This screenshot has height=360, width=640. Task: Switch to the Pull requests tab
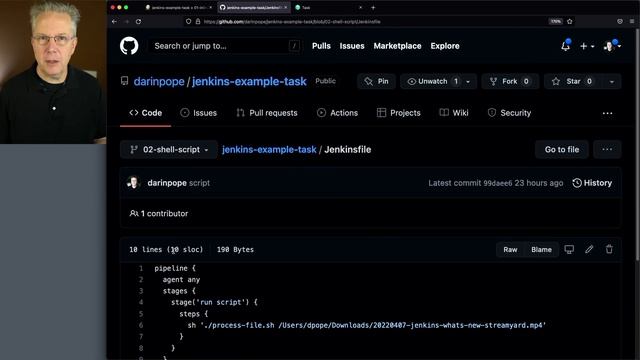pyautogui.click(x=267, y=113)
